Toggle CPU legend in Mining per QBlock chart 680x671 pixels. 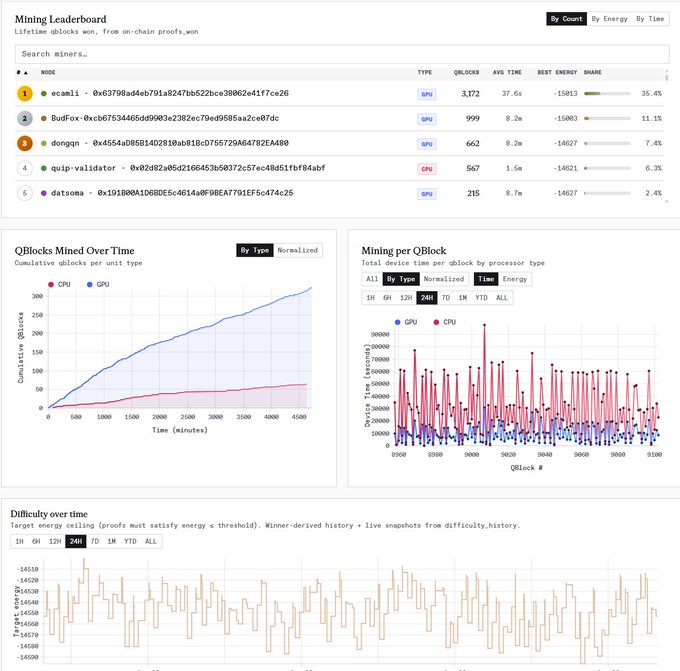click(445, 322)
